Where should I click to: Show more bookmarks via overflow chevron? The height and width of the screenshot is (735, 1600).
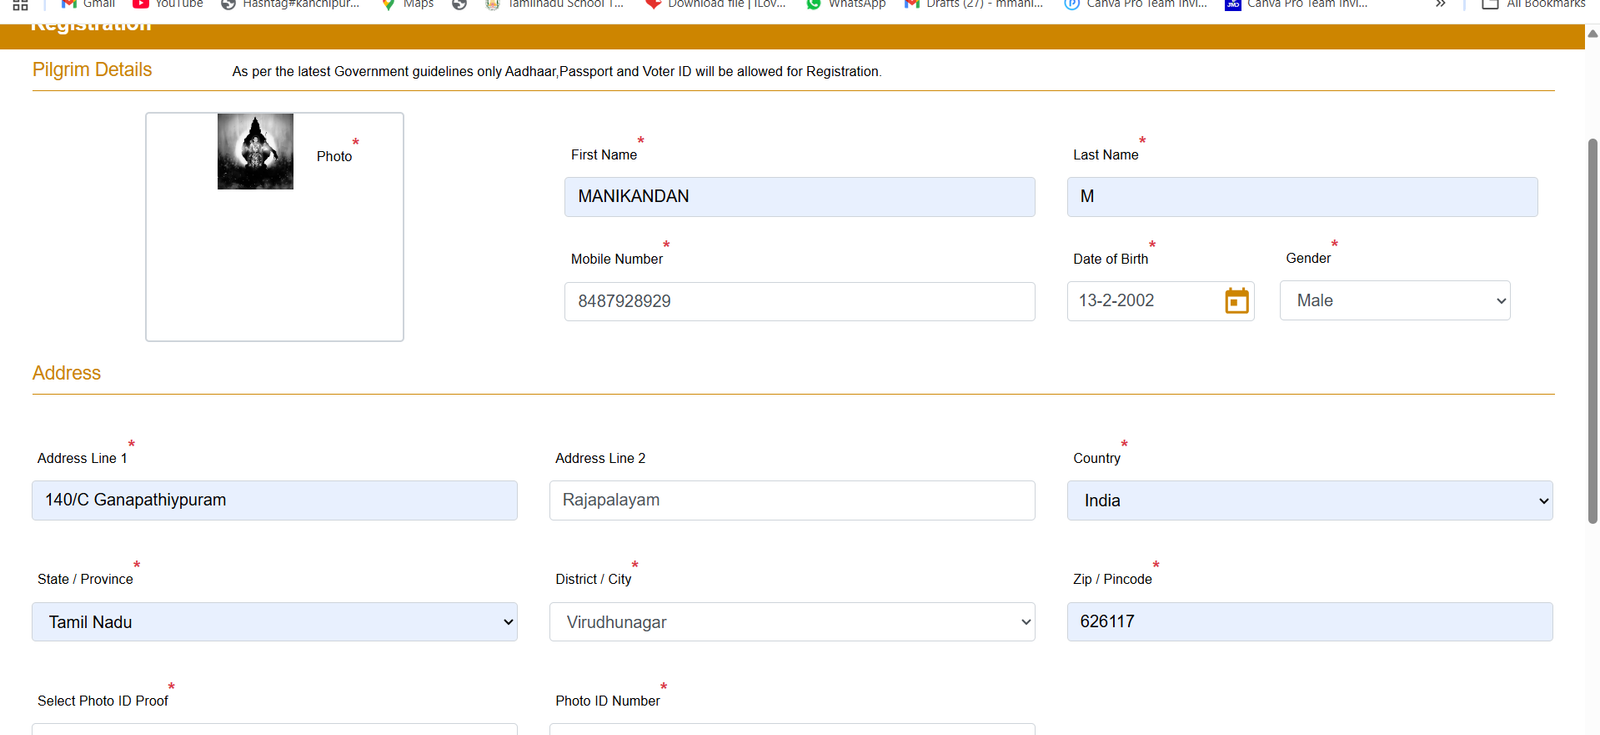(x=1440, y=4)
